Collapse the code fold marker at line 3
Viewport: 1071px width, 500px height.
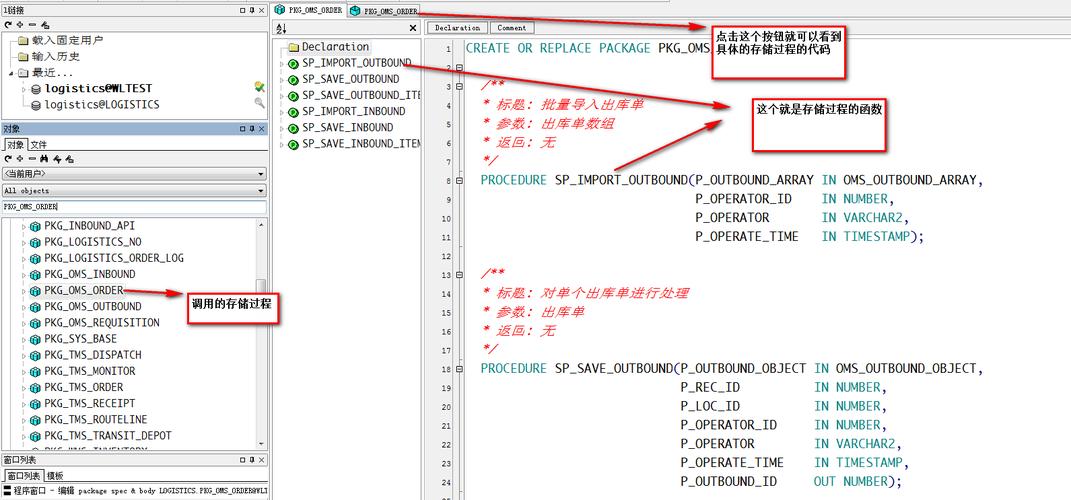coord(459,87)
